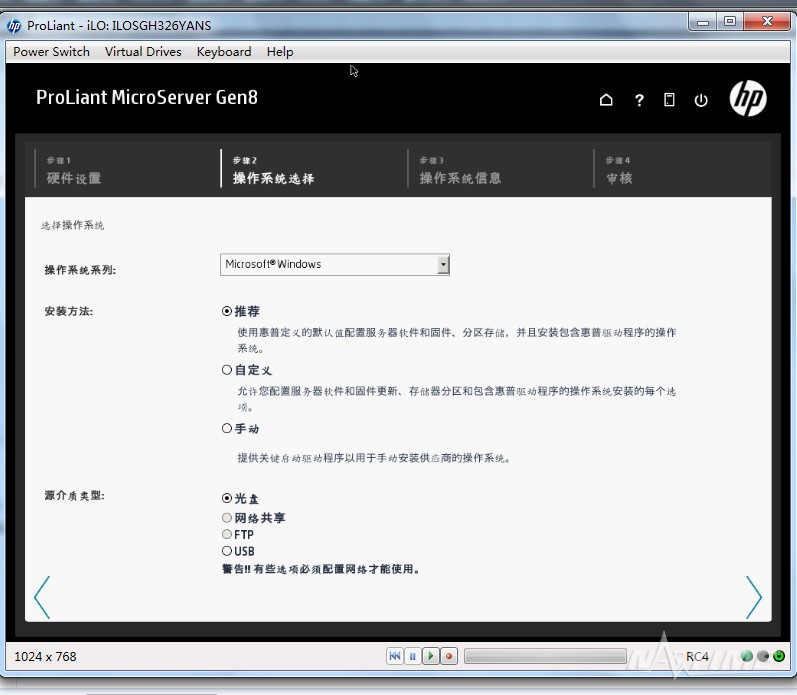Screen dimensions: 797x695
Task: Click the rewind to start playback button
Action: click(x=394, y=656)
